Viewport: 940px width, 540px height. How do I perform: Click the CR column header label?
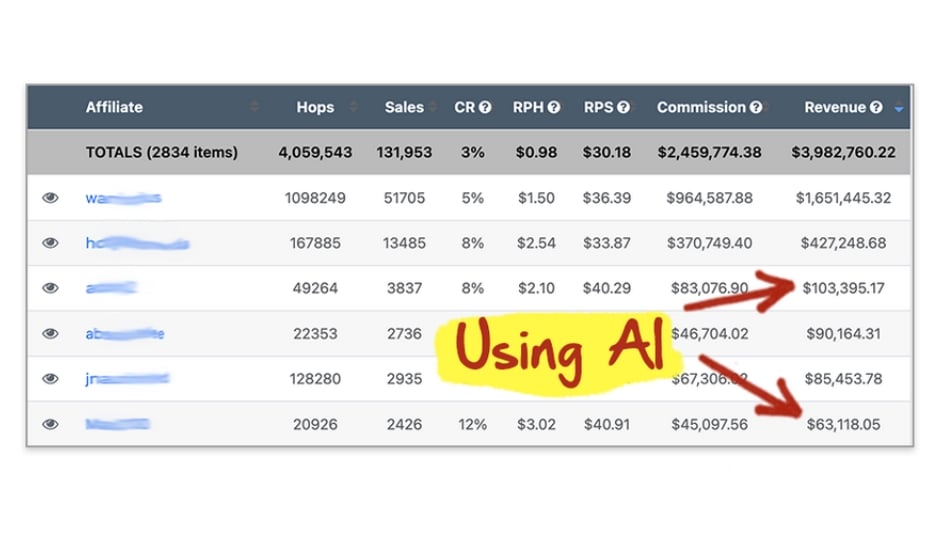tap(465, 107)
